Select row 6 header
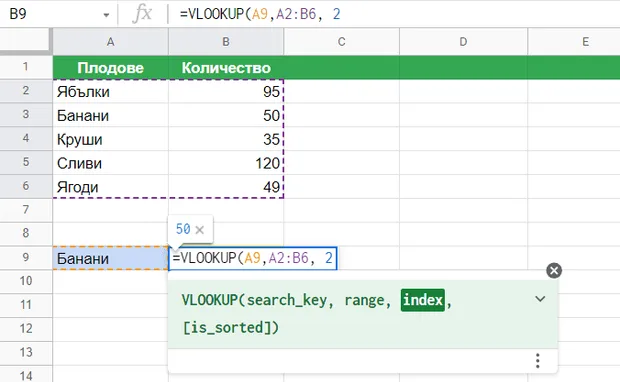The image size is (620, 382). (x=26, y=186)
